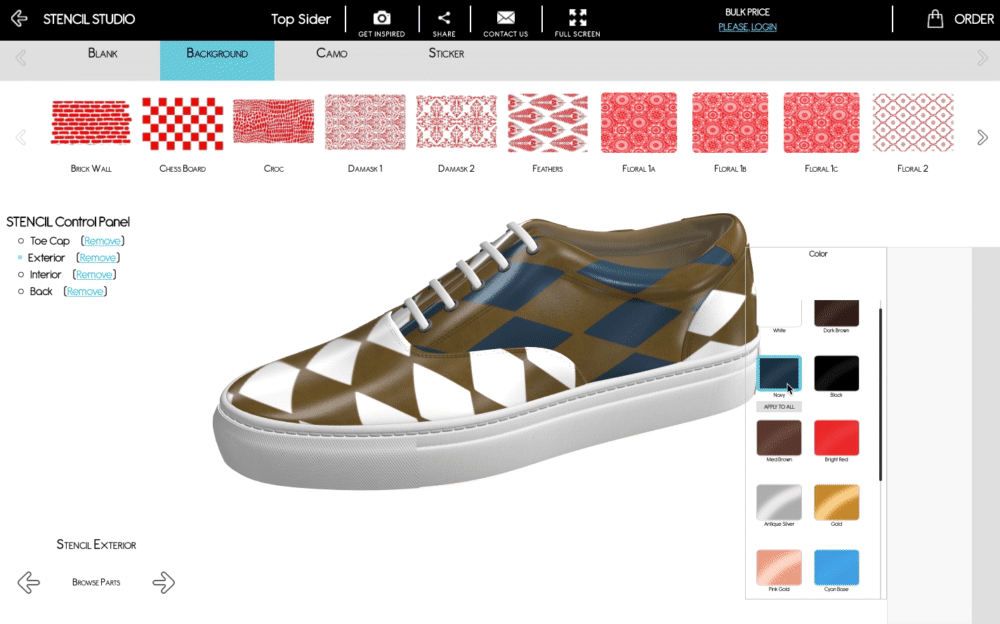Screen dimensions: 1000x624
Task: Enter Full Screen mode
Action: tap(577, 18)
